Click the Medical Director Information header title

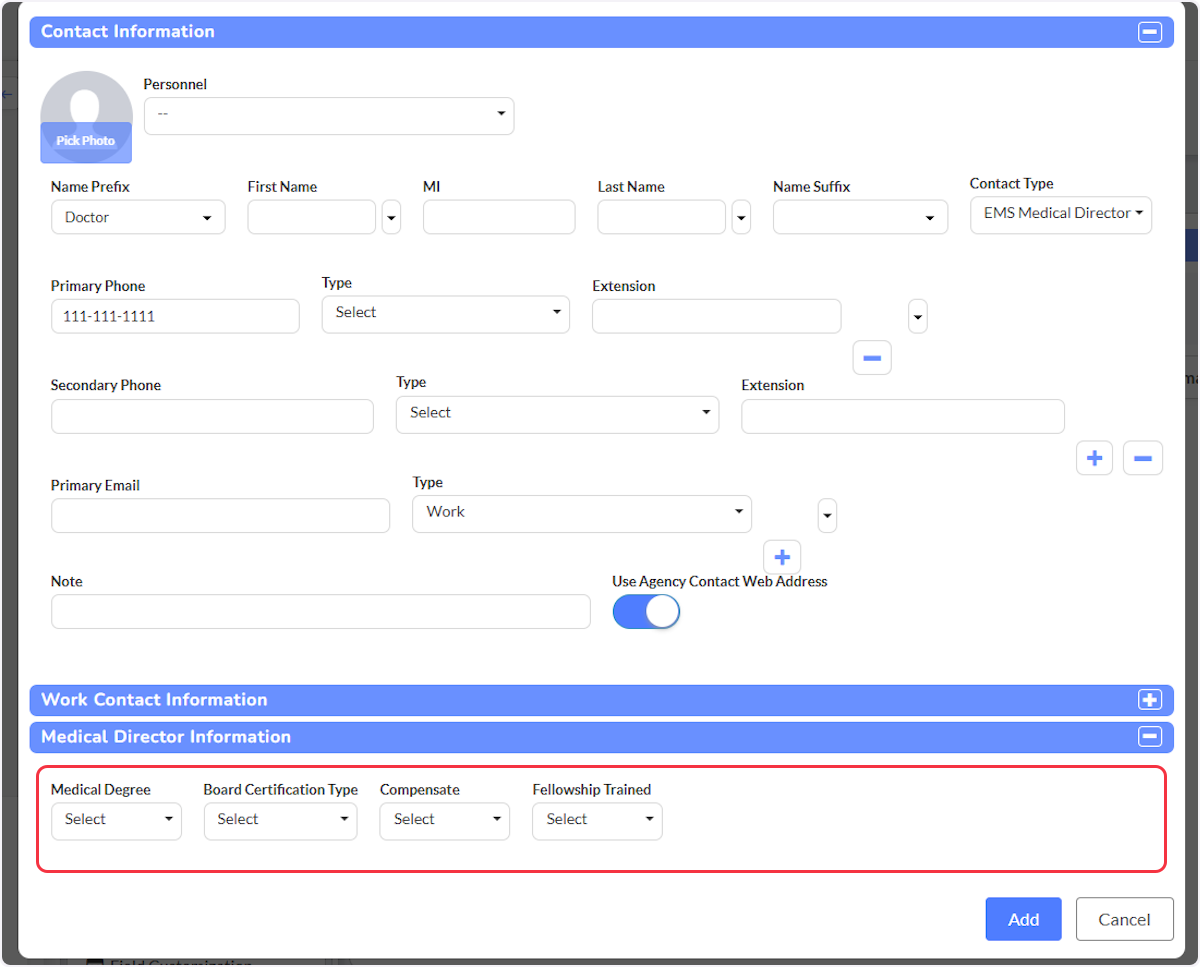[x=166, y=737]
